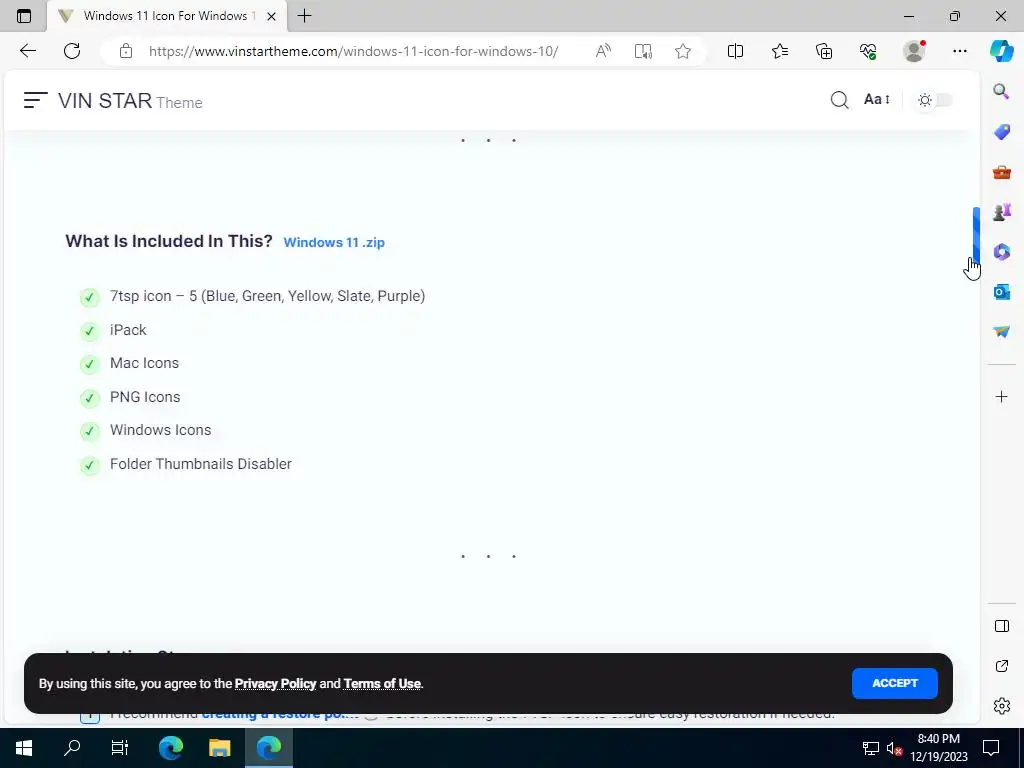Open a new browser tab

[304, 16]
